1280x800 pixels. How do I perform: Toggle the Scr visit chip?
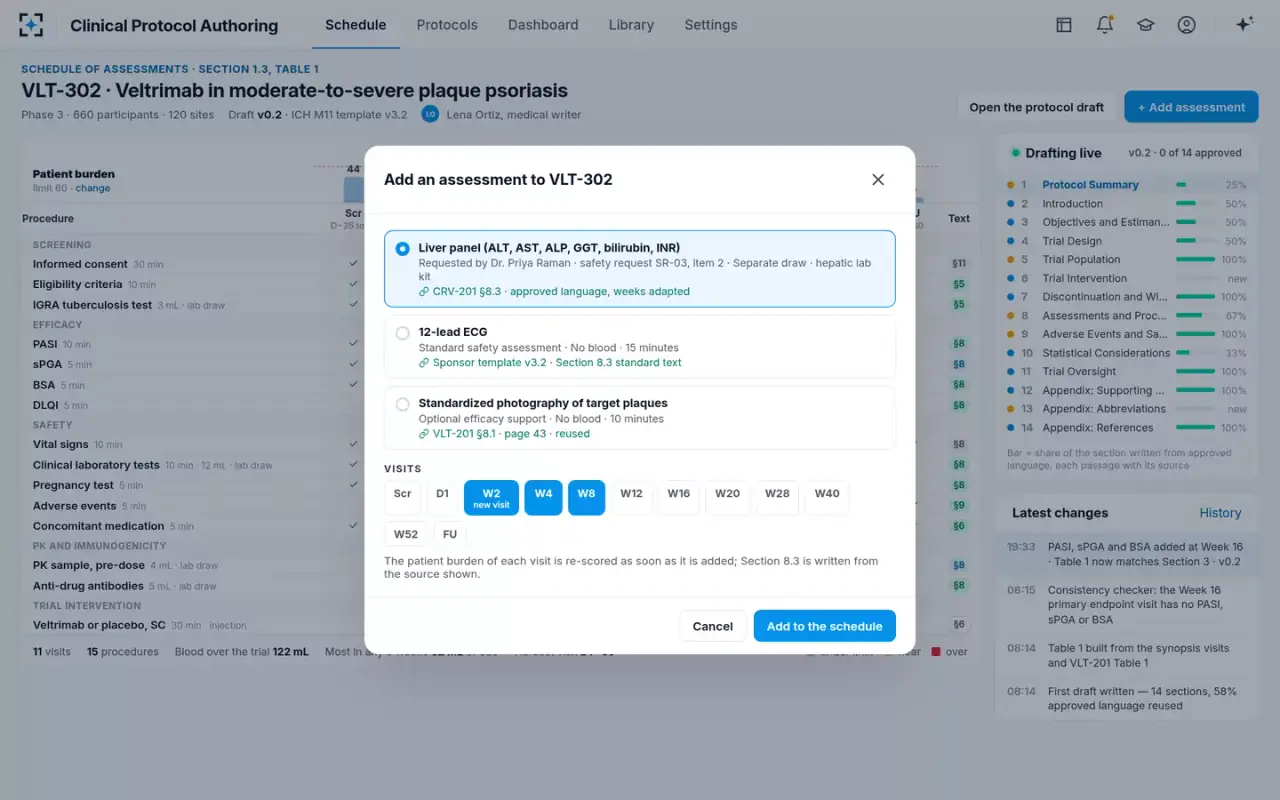coord(402,497)
